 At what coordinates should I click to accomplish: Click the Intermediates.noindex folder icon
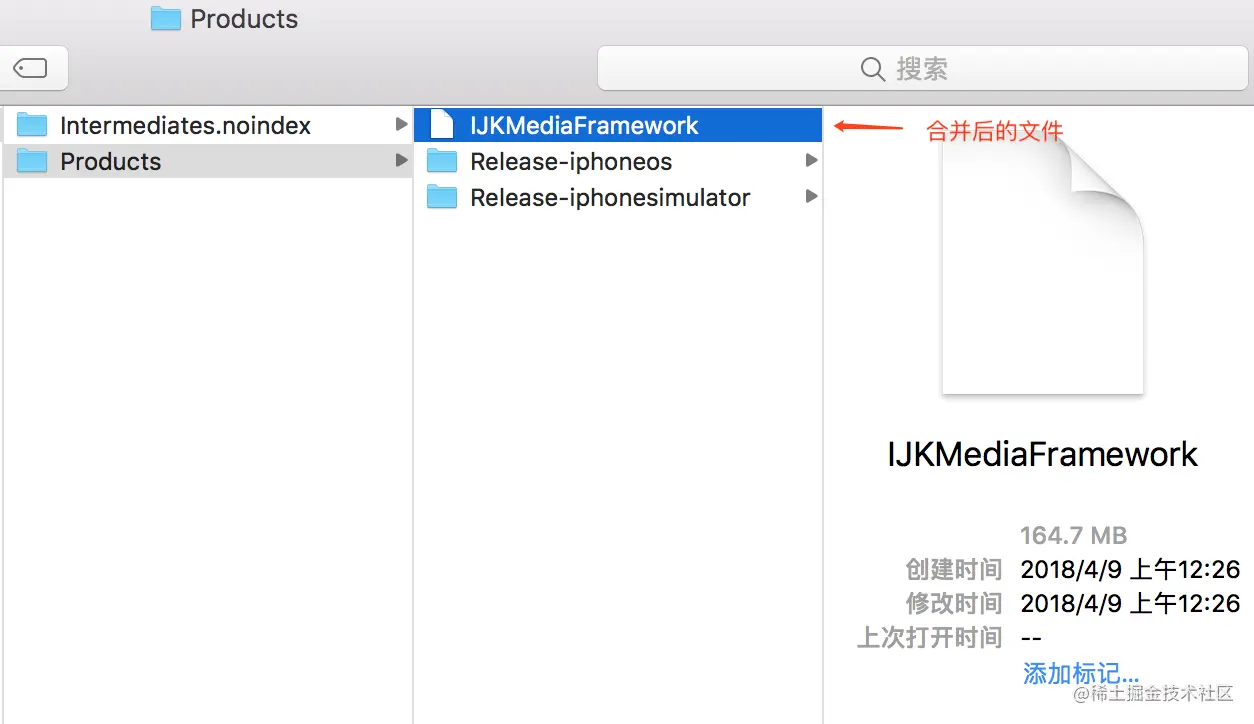click(x=33, y=125)
